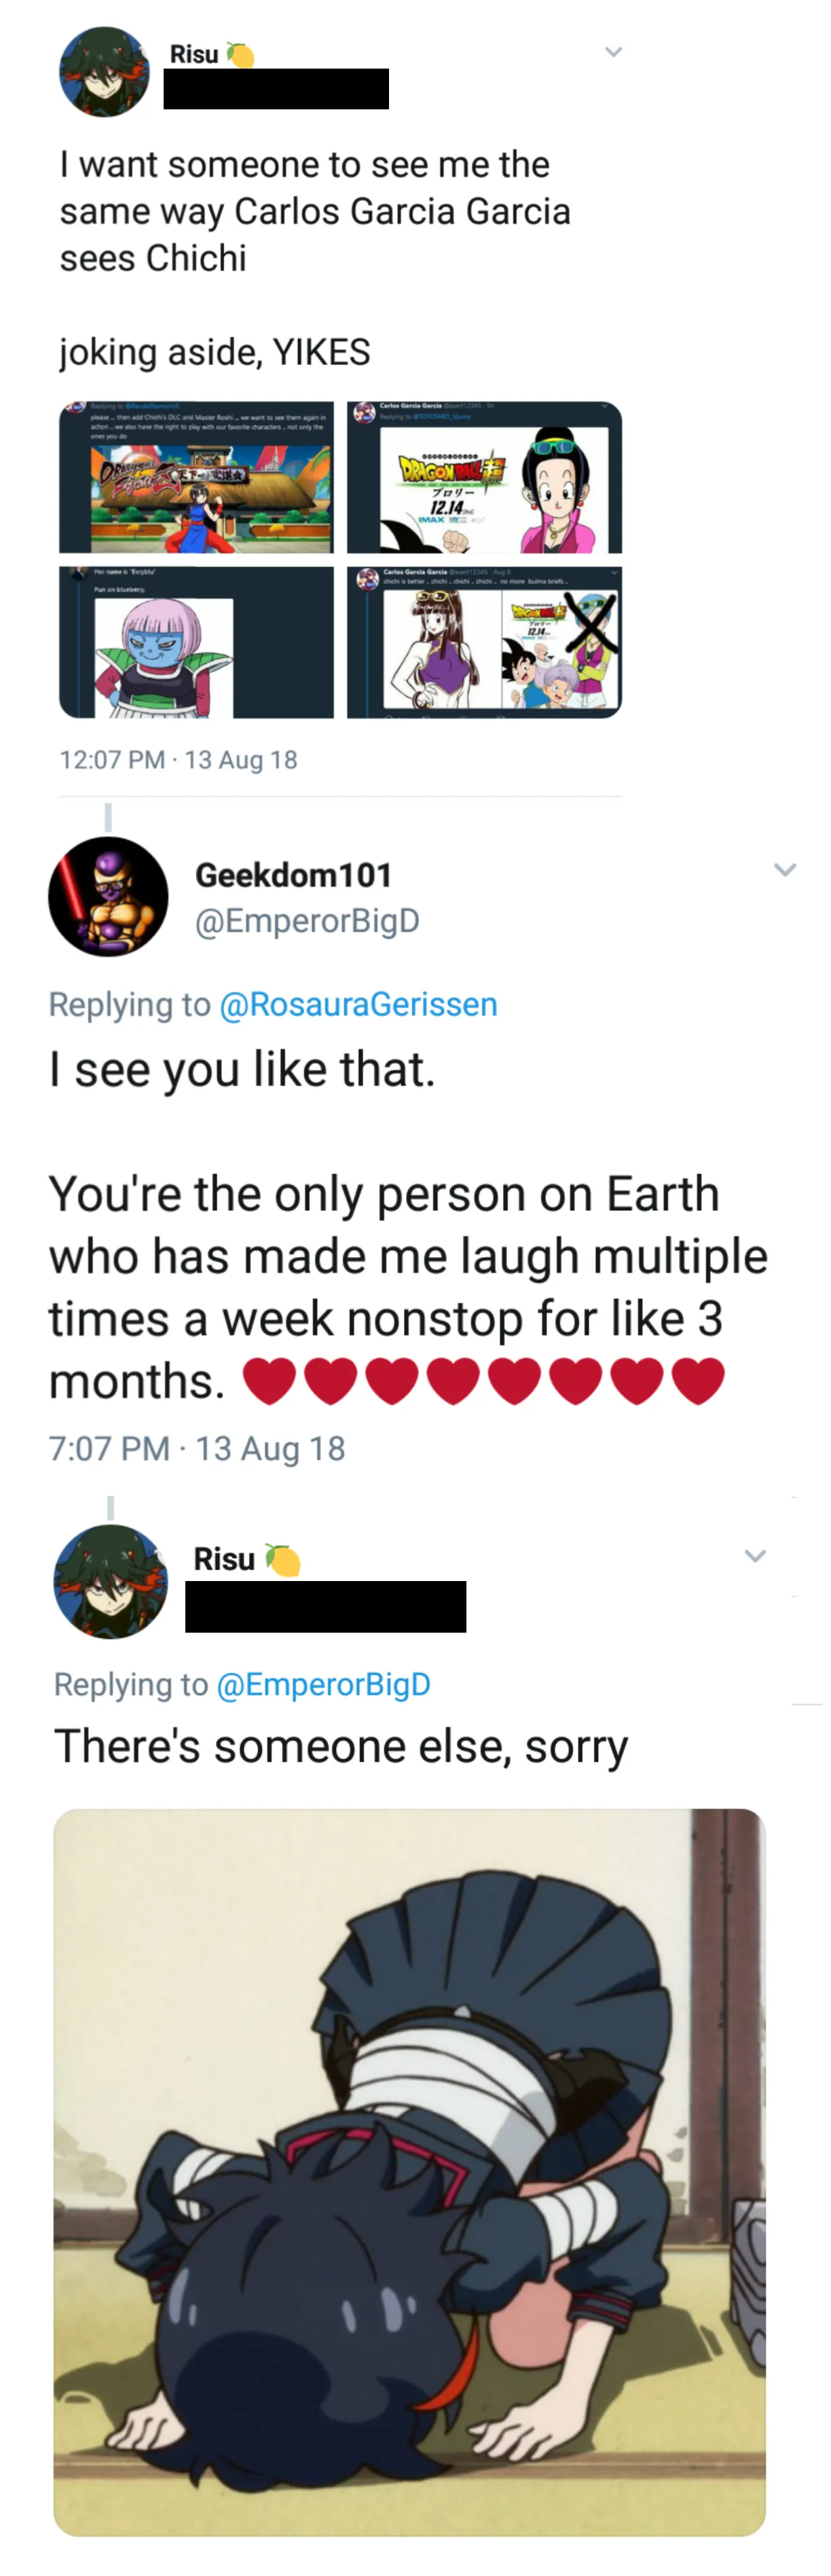Expand the chevron menu on Geekdom101's tweet
Viewport: 831px width, 2576px height.
785,870
